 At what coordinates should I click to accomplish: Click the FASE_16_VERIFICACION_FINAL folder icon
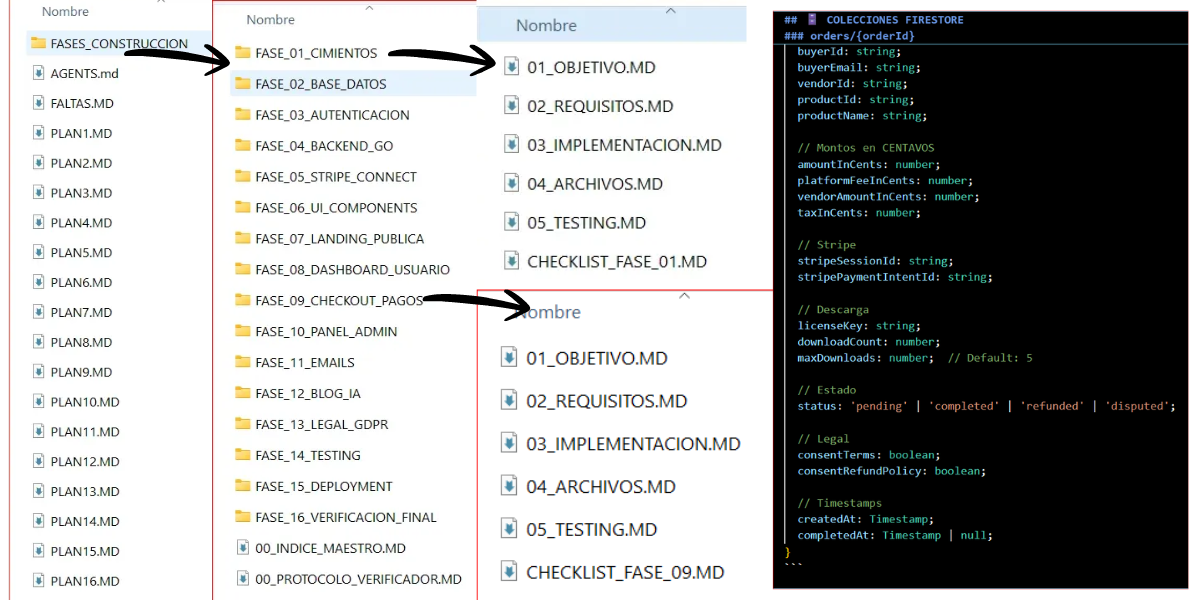[x=242, y=517]
